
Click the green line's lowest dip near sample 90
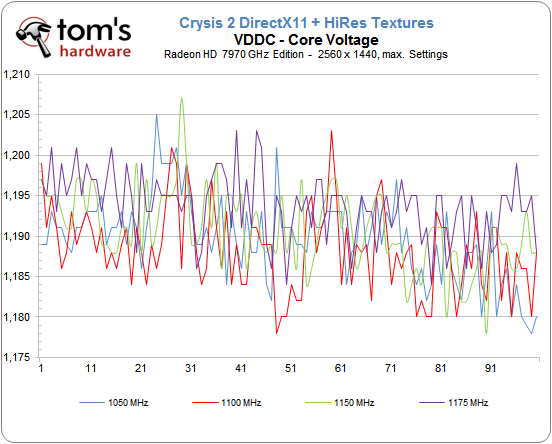pyautogui.click(x=487, y=333)
